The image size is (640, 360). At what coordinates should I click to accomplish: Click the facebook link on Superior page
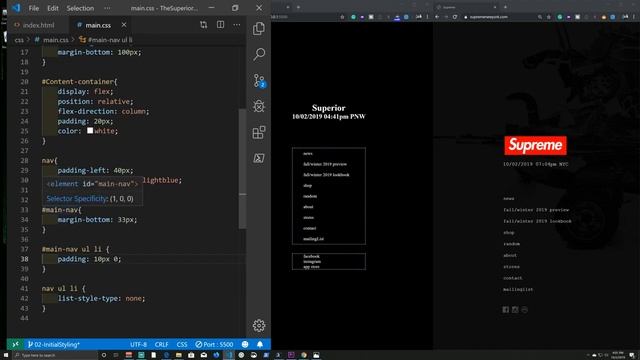(311, 256)
